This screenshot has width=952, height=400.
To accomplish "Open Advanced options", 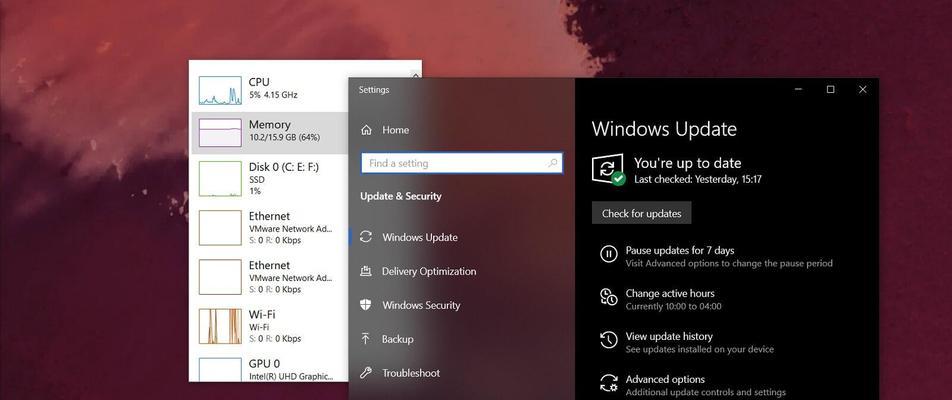I will coord(665,379).
